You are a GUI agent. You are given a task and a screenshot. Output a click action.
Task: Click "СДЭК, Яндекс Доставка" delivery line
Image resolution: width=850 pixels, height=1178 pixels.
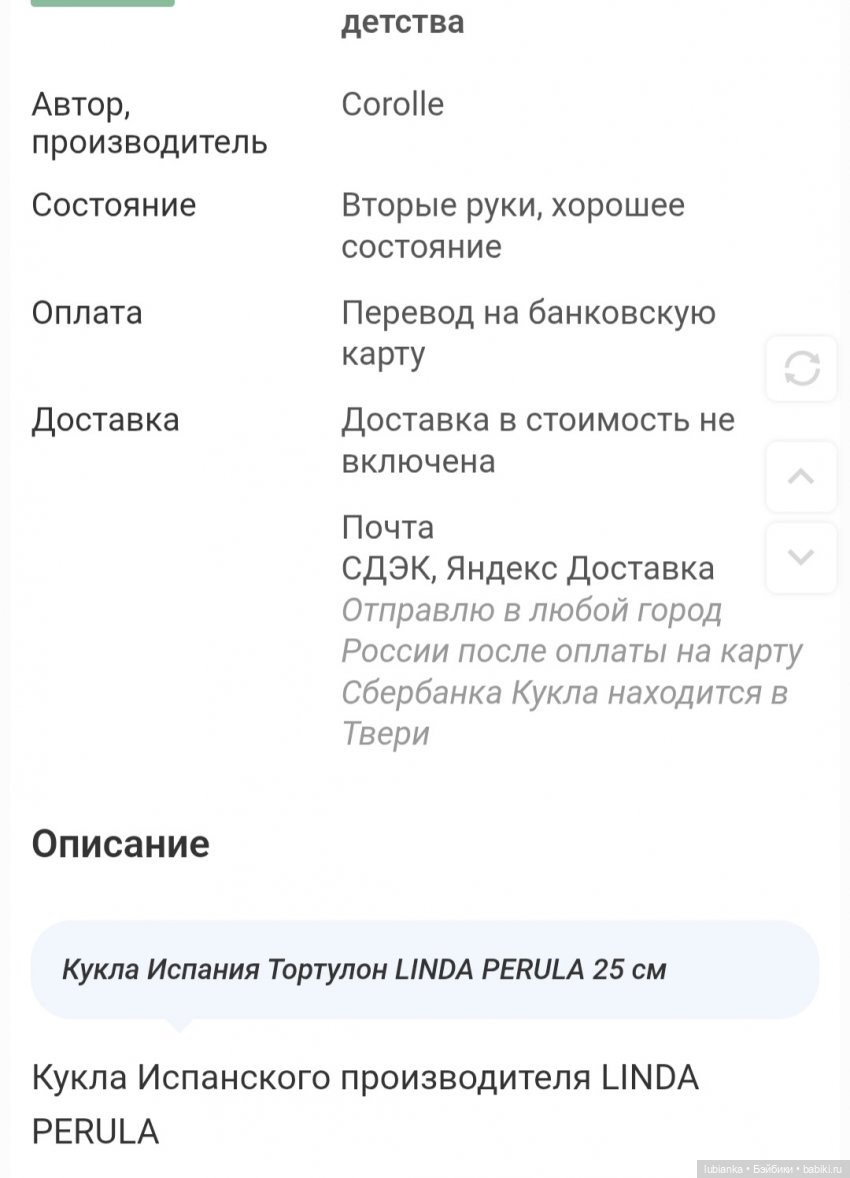pyautogui.click(x=528, y=569)
